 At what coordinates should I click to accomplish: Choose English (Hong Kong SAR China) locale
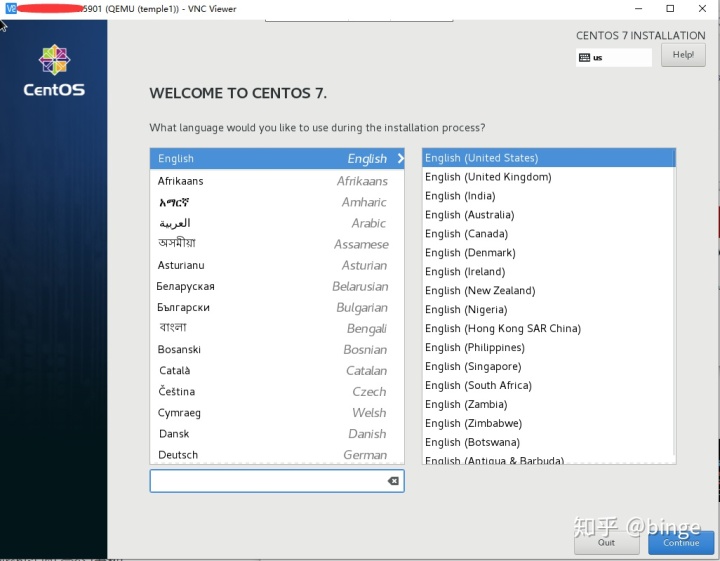pos(548,328)
